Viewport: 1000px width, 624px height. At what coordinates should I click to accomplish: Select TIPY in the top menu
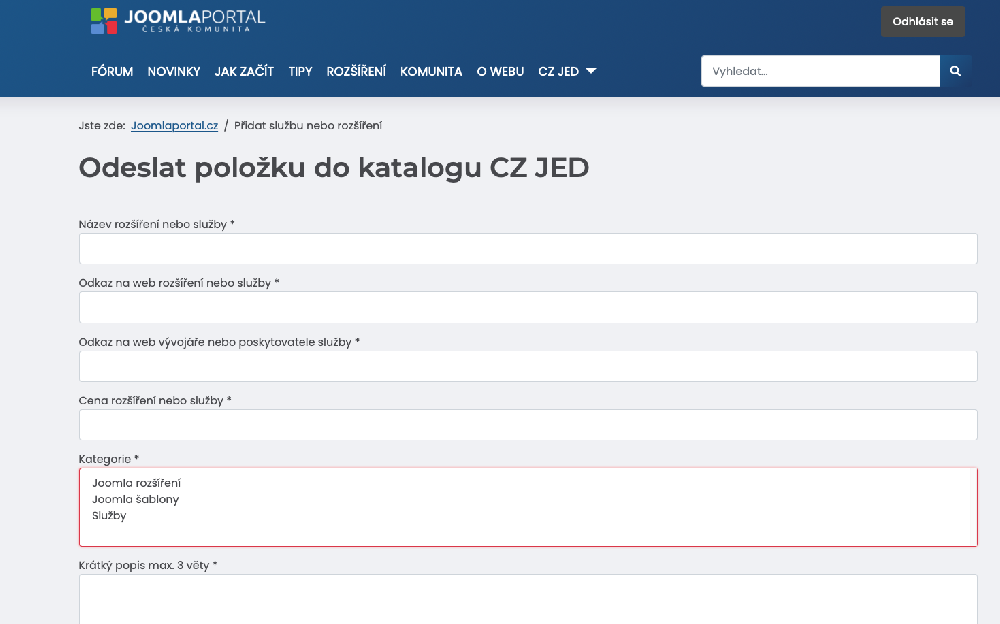(x=300, y=71)
